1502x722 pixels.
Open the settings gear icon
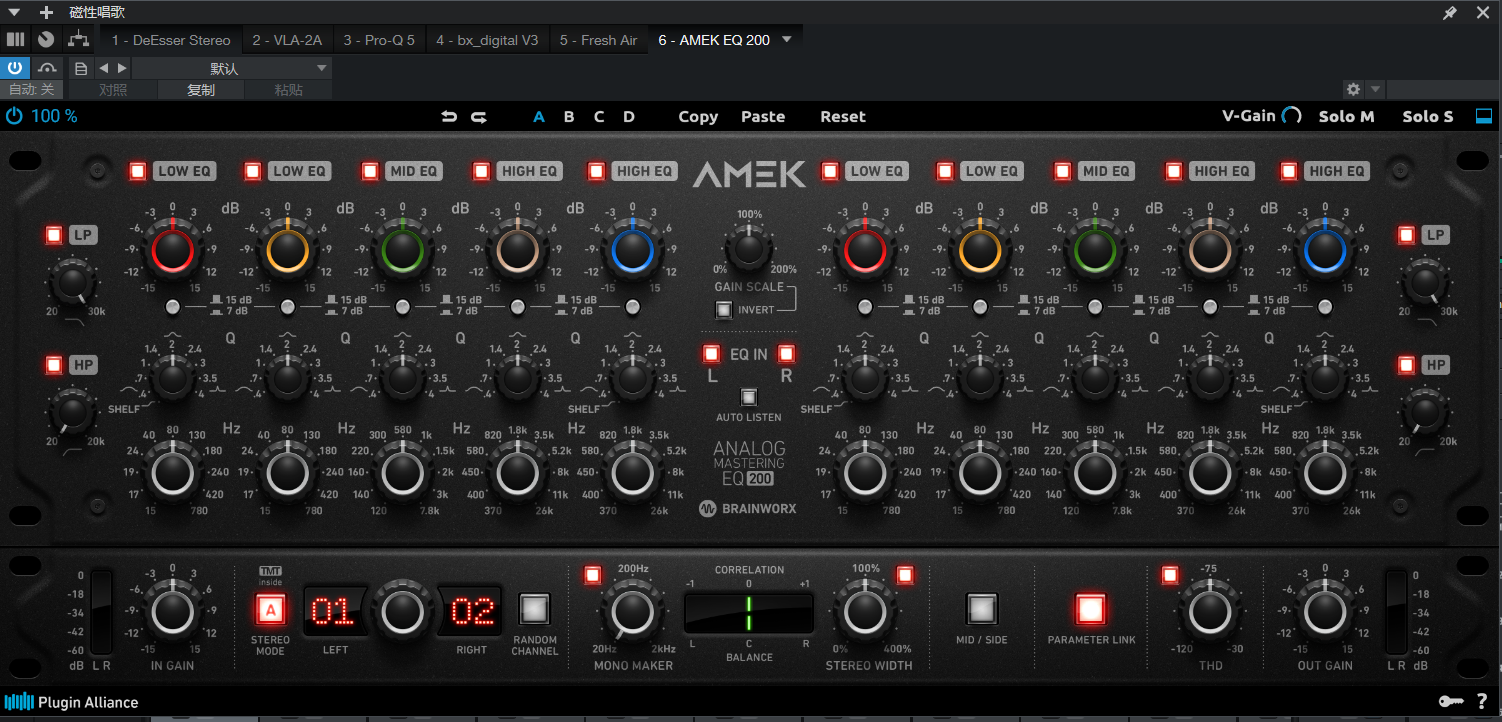(x=1353, y=89)
